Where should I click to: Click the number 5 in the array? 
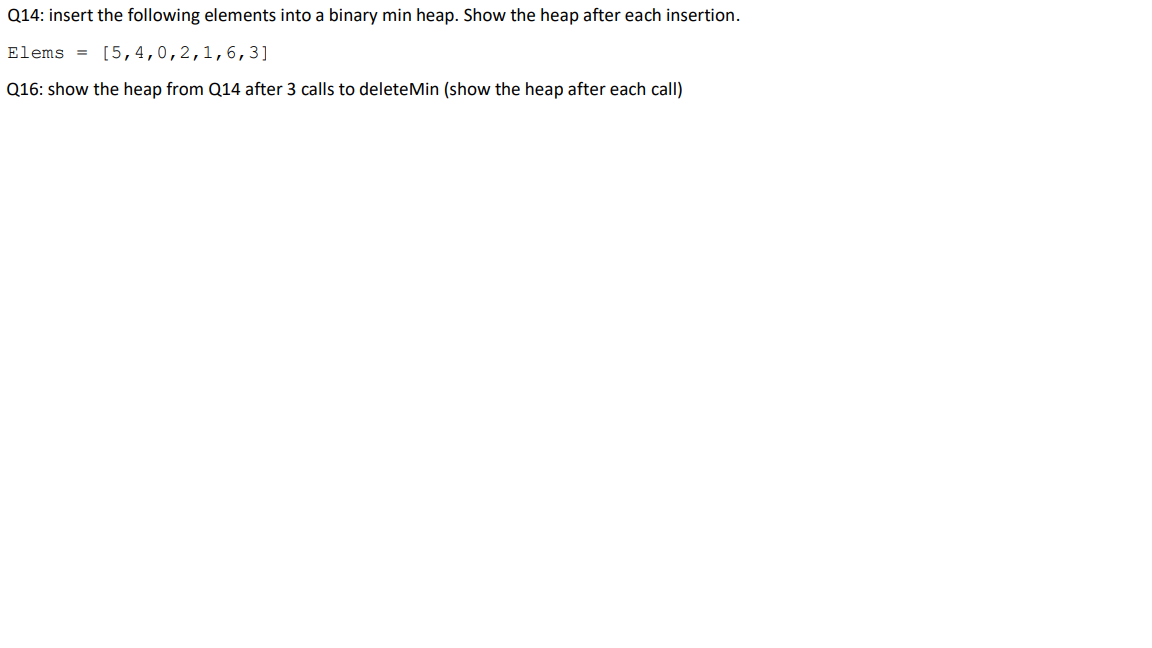[117, 53]
